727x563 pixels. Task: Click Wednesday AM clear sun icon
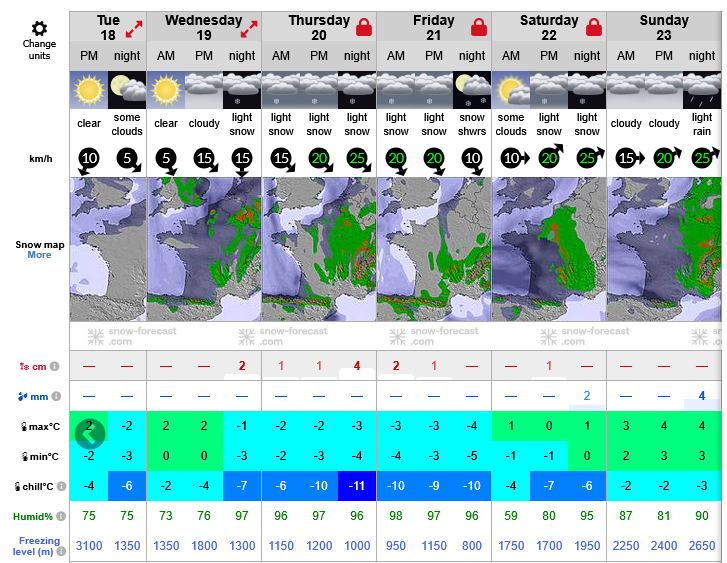pos(166,90)
